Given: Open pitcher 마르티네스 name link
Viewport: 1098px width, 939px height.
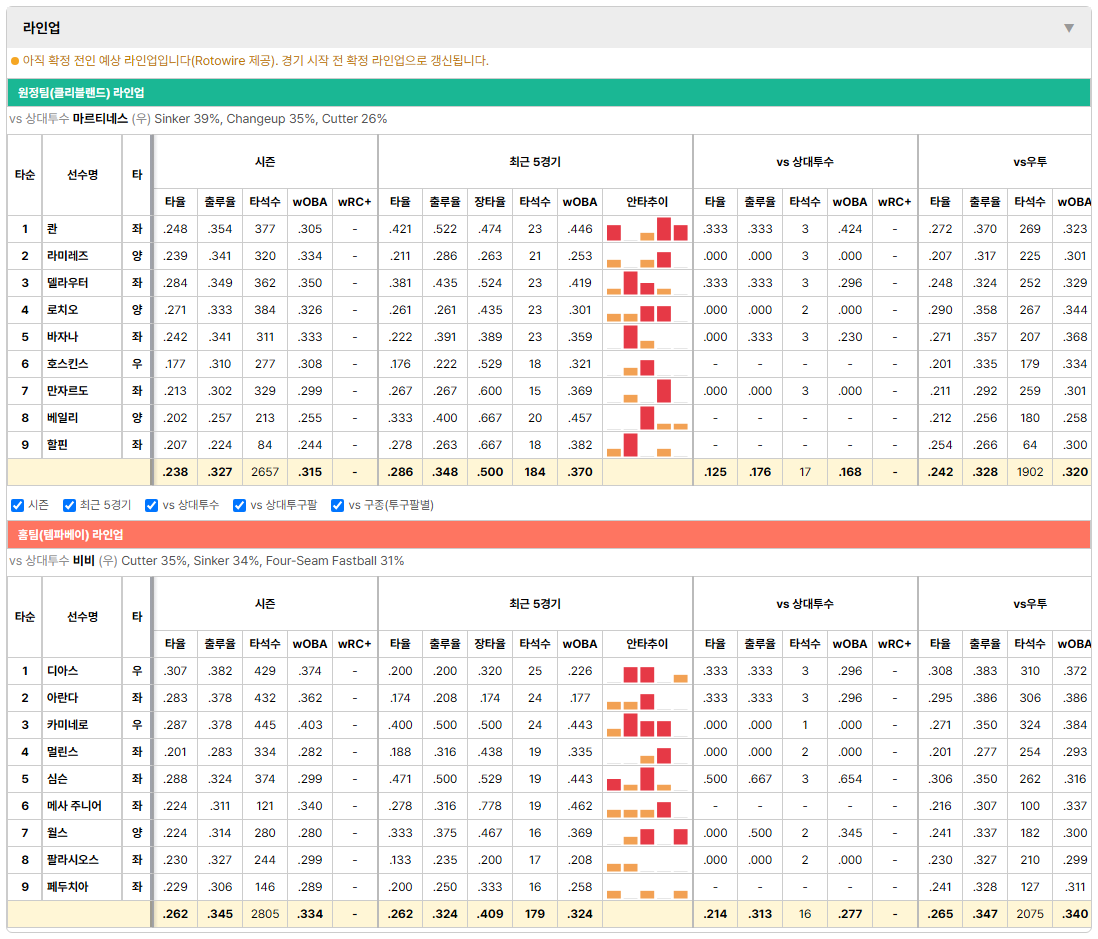Looking at the screenshot, I should (100, 119).
